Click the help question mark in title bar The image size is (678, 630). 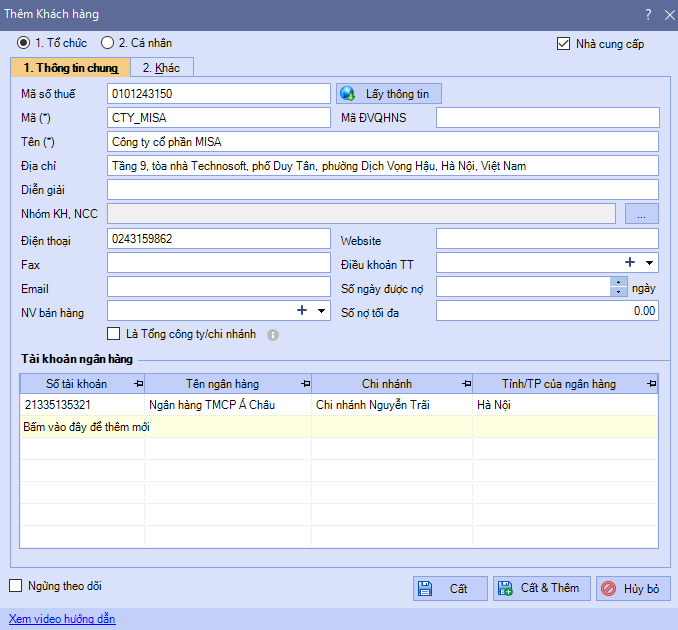click(646, 14)
